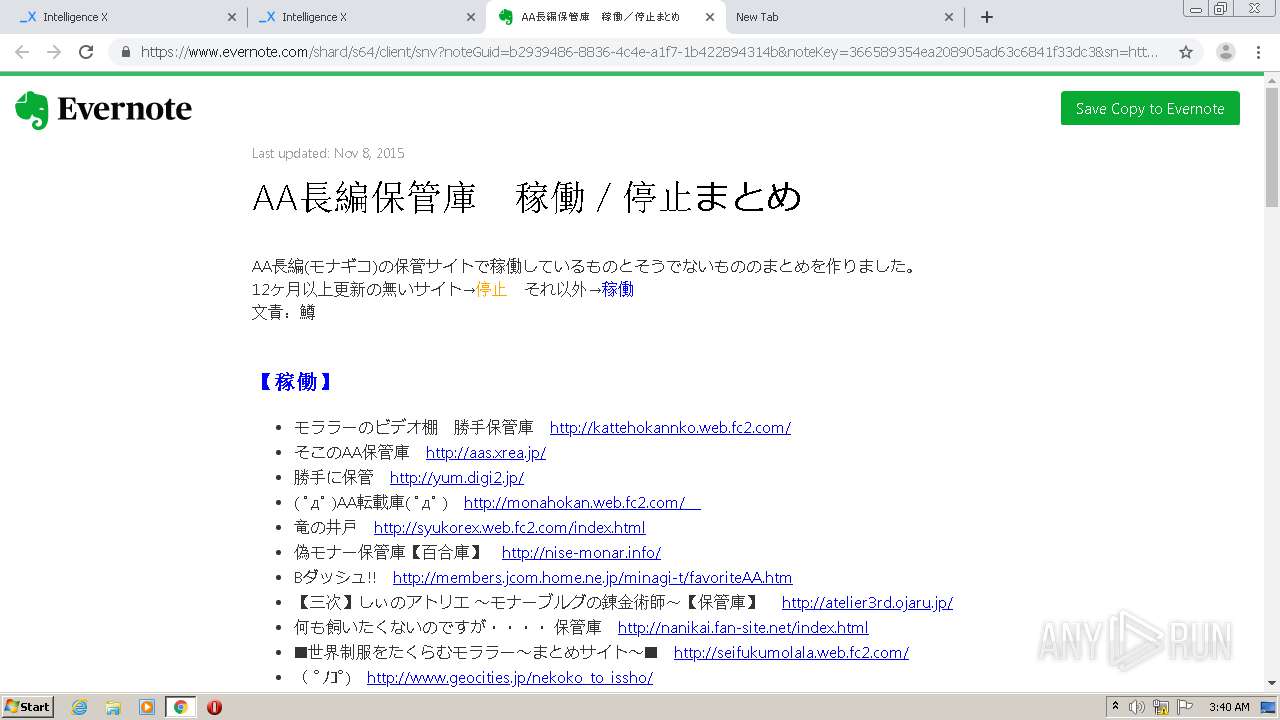
Task: Click the blue 稼働 word in the legend
Action: click(x=617, y=290)
